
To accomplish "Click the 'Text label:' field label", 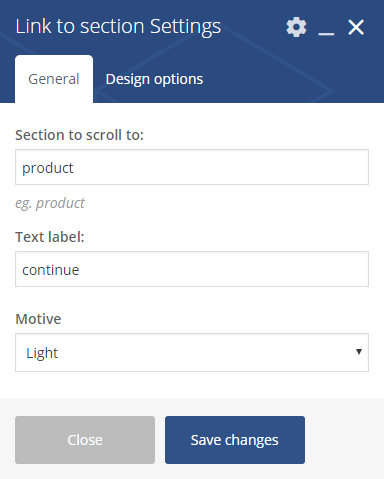I will pyautogui.click(x=50, y=237).
